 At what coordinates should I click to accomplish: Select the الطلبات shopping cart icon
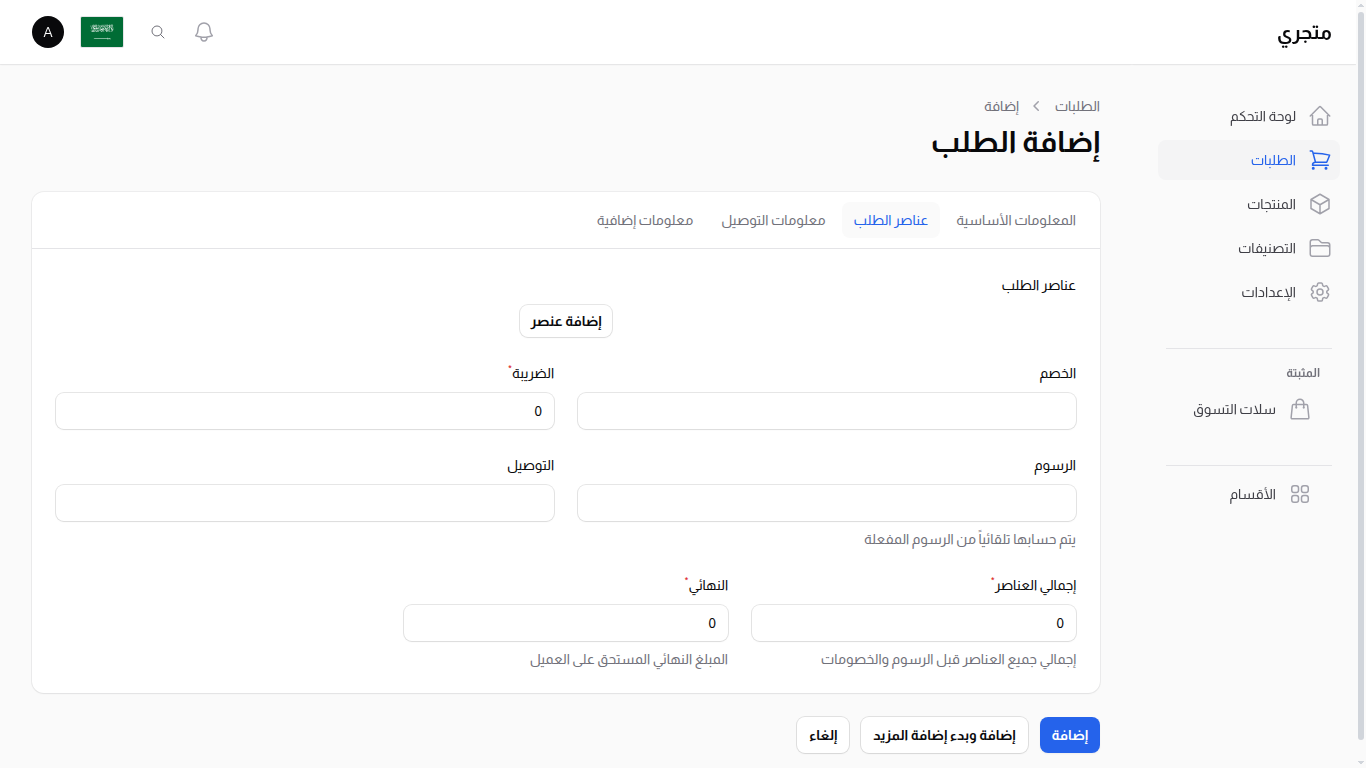[x=1320, y=160]
